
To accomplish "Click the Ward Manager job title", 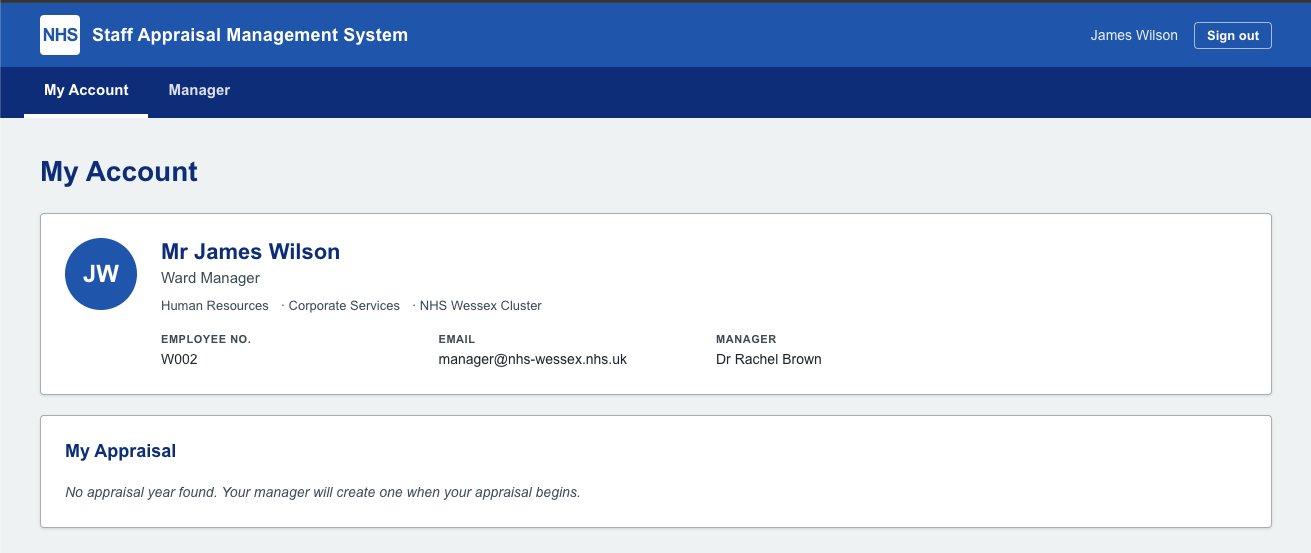I will (x=210, y=278).
